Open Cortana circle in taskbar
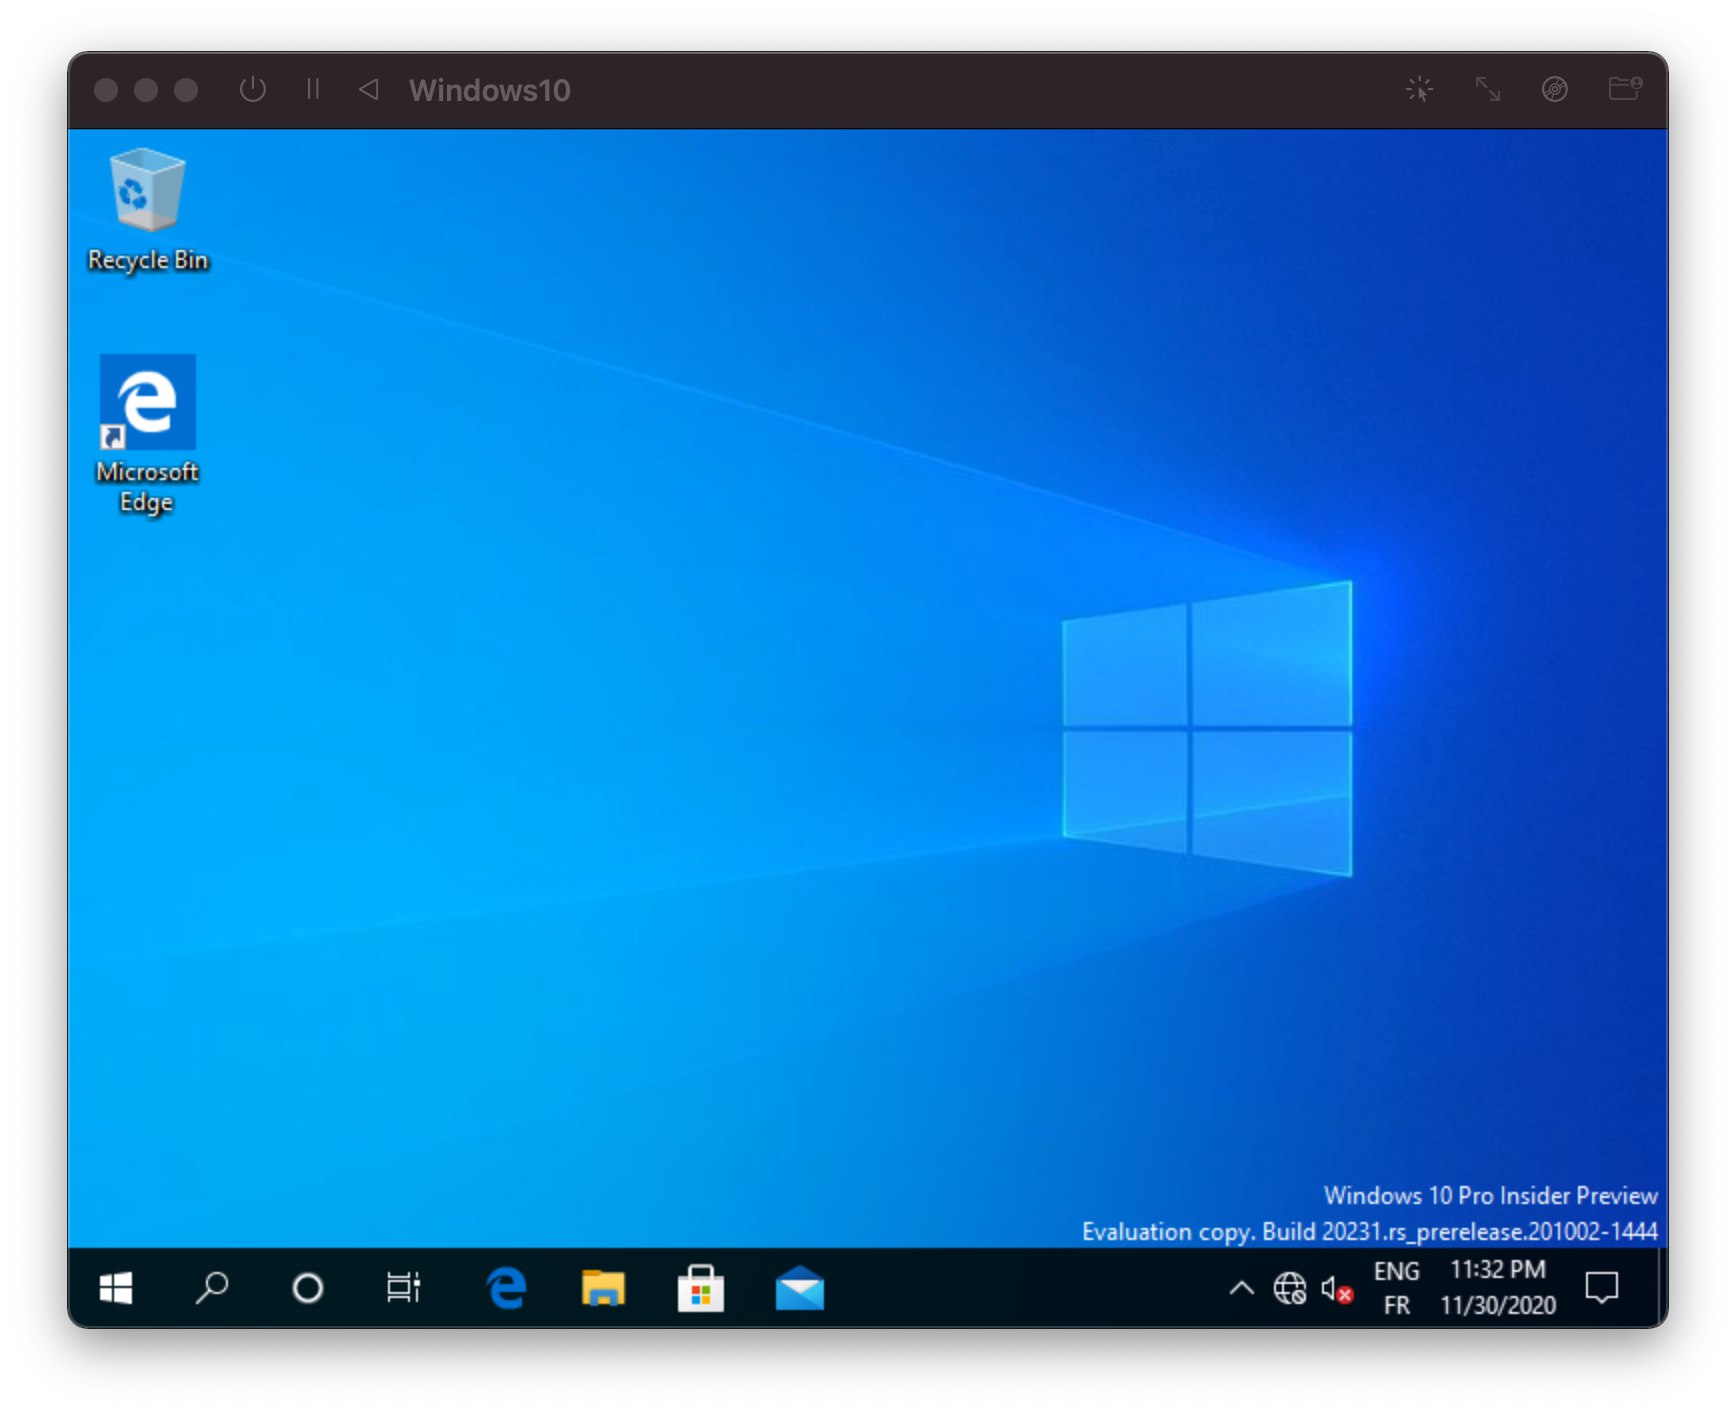 pos(308,1288)
